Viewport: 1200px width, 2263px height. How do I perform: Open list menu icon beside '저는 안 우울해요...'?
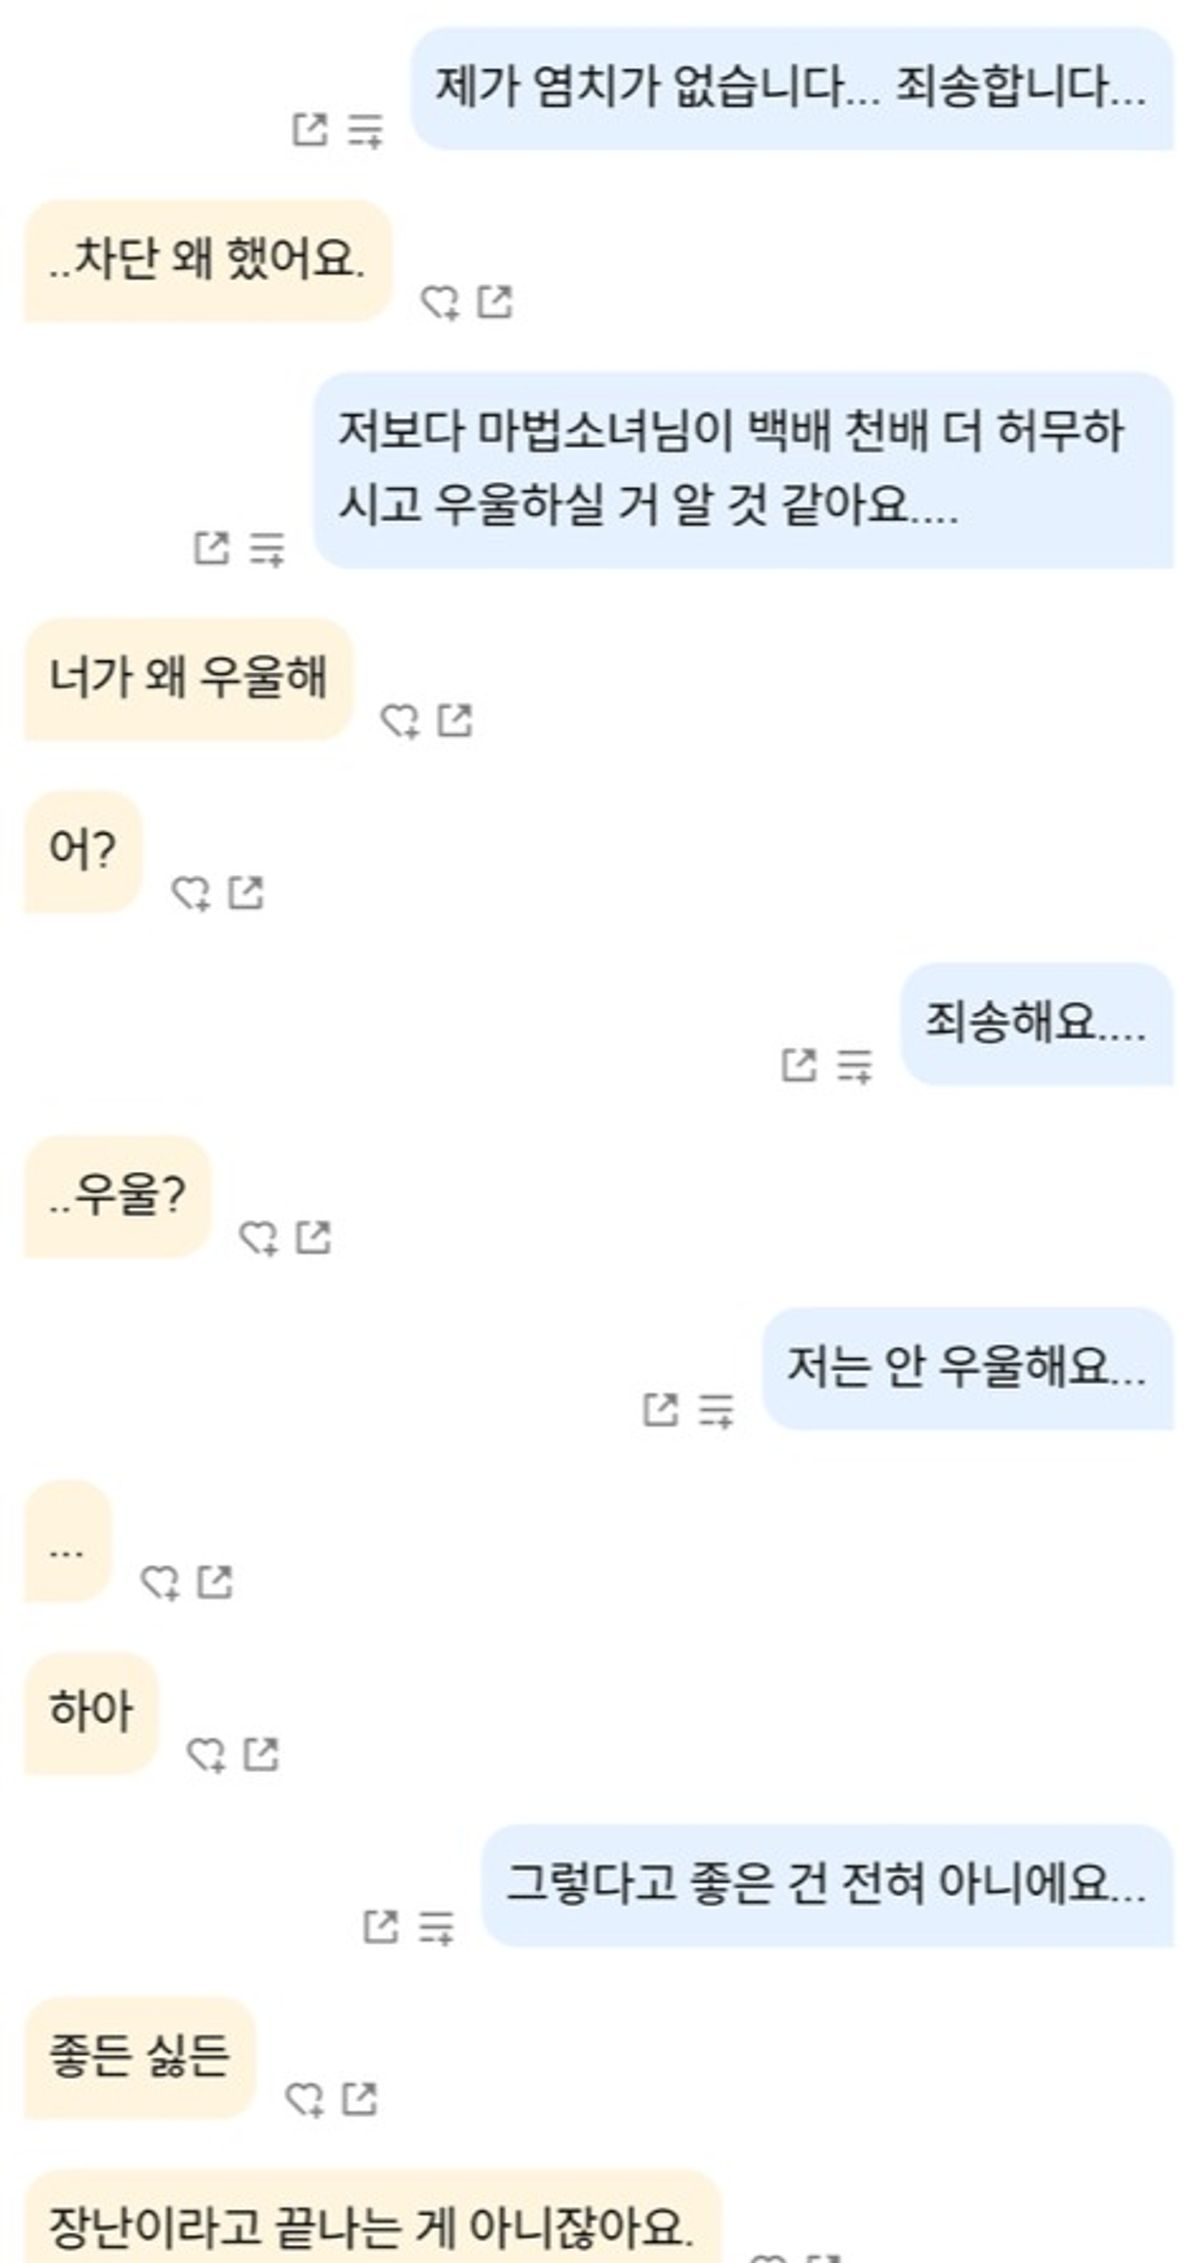(x=717, y=1410)
